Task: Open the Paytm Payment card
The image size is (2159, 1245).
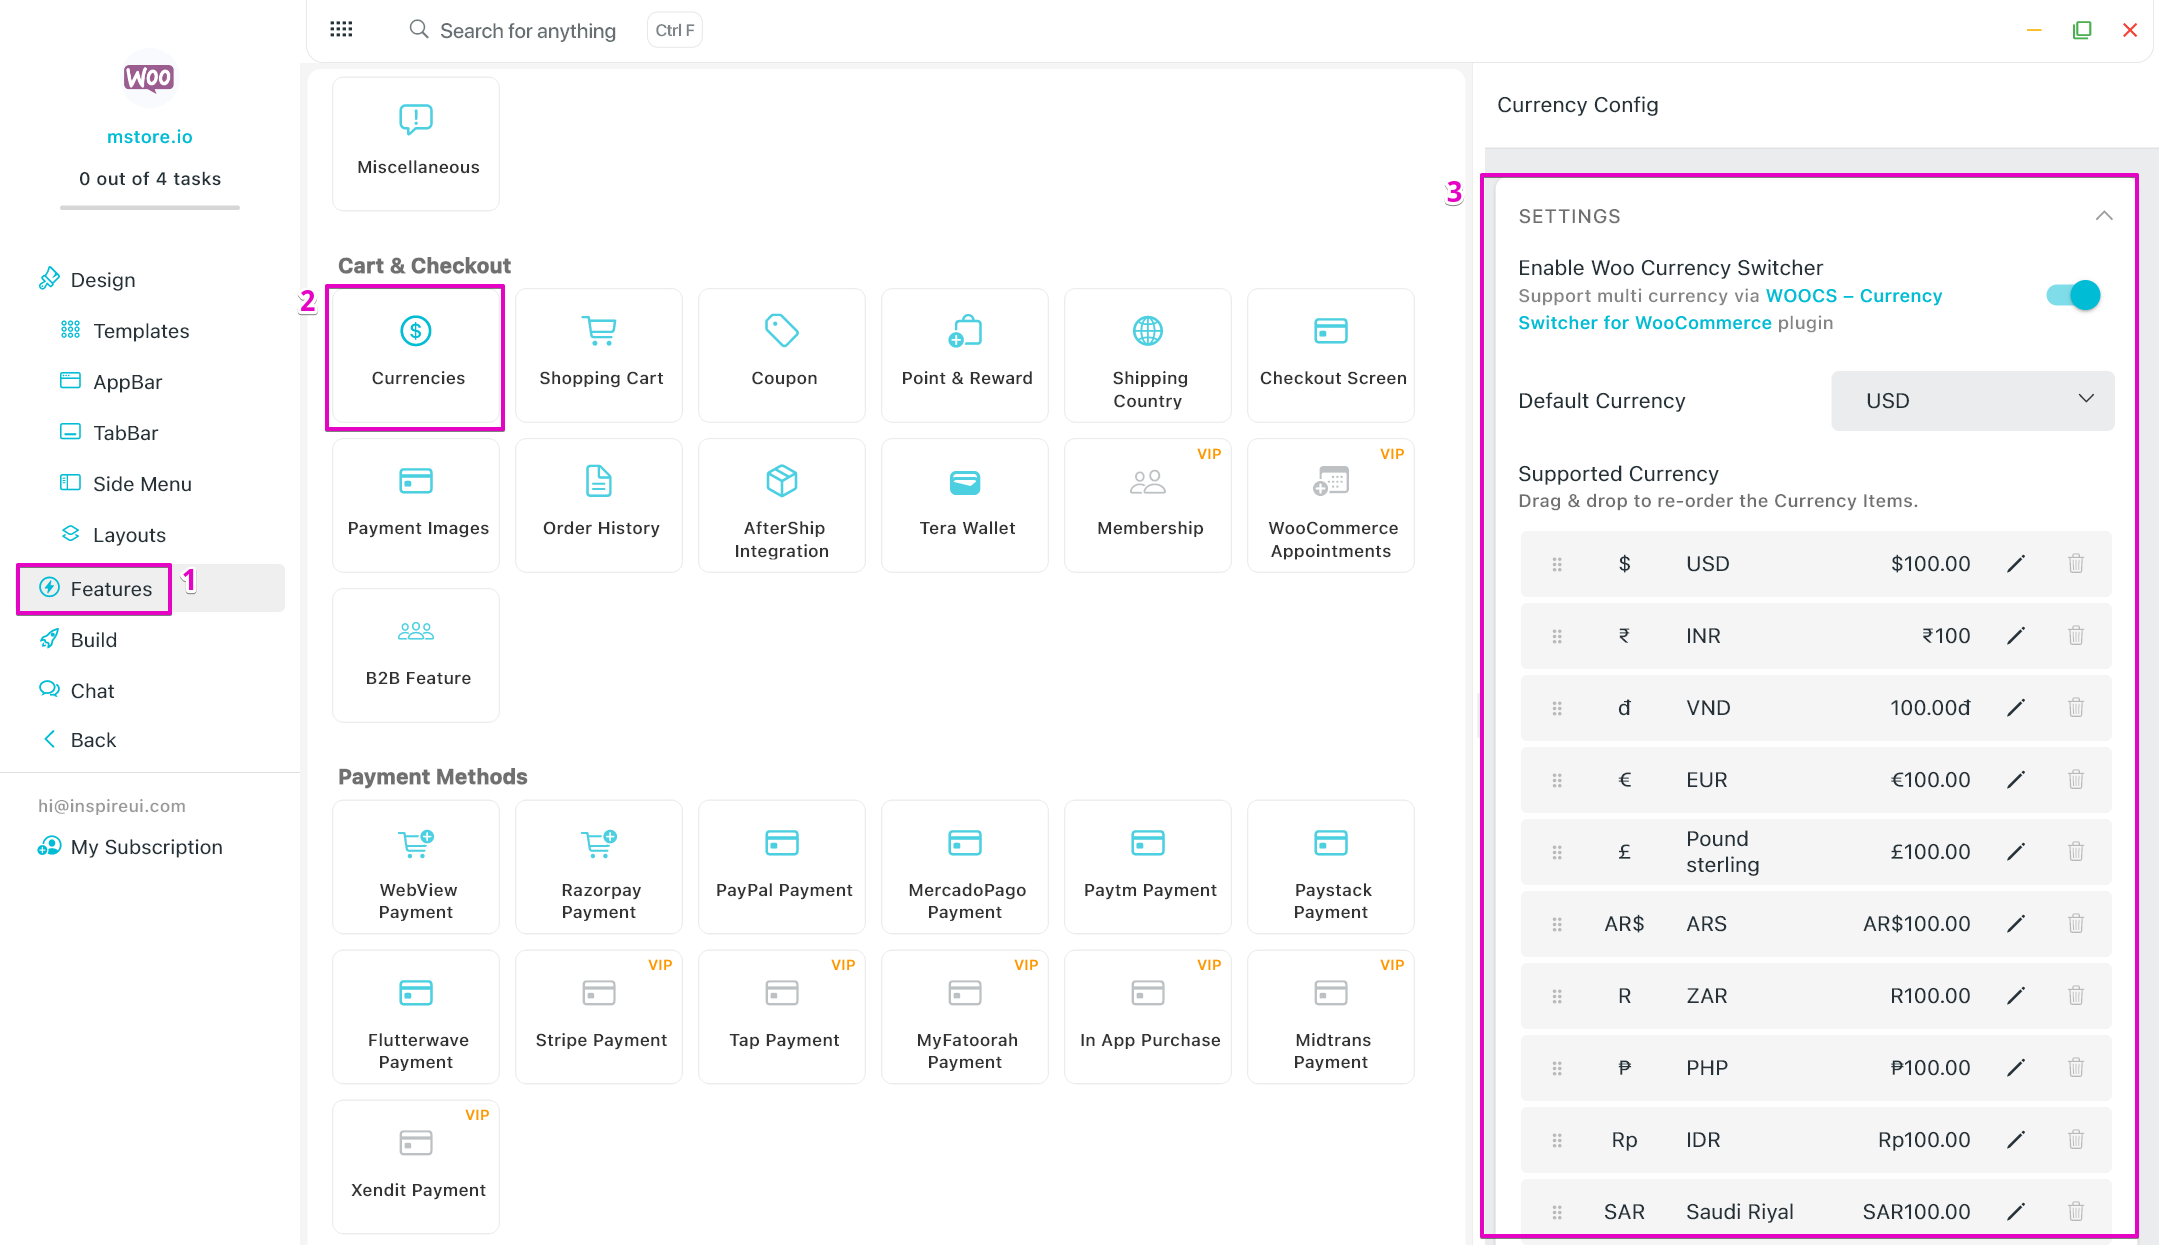Action: (x=1148, y=867)
